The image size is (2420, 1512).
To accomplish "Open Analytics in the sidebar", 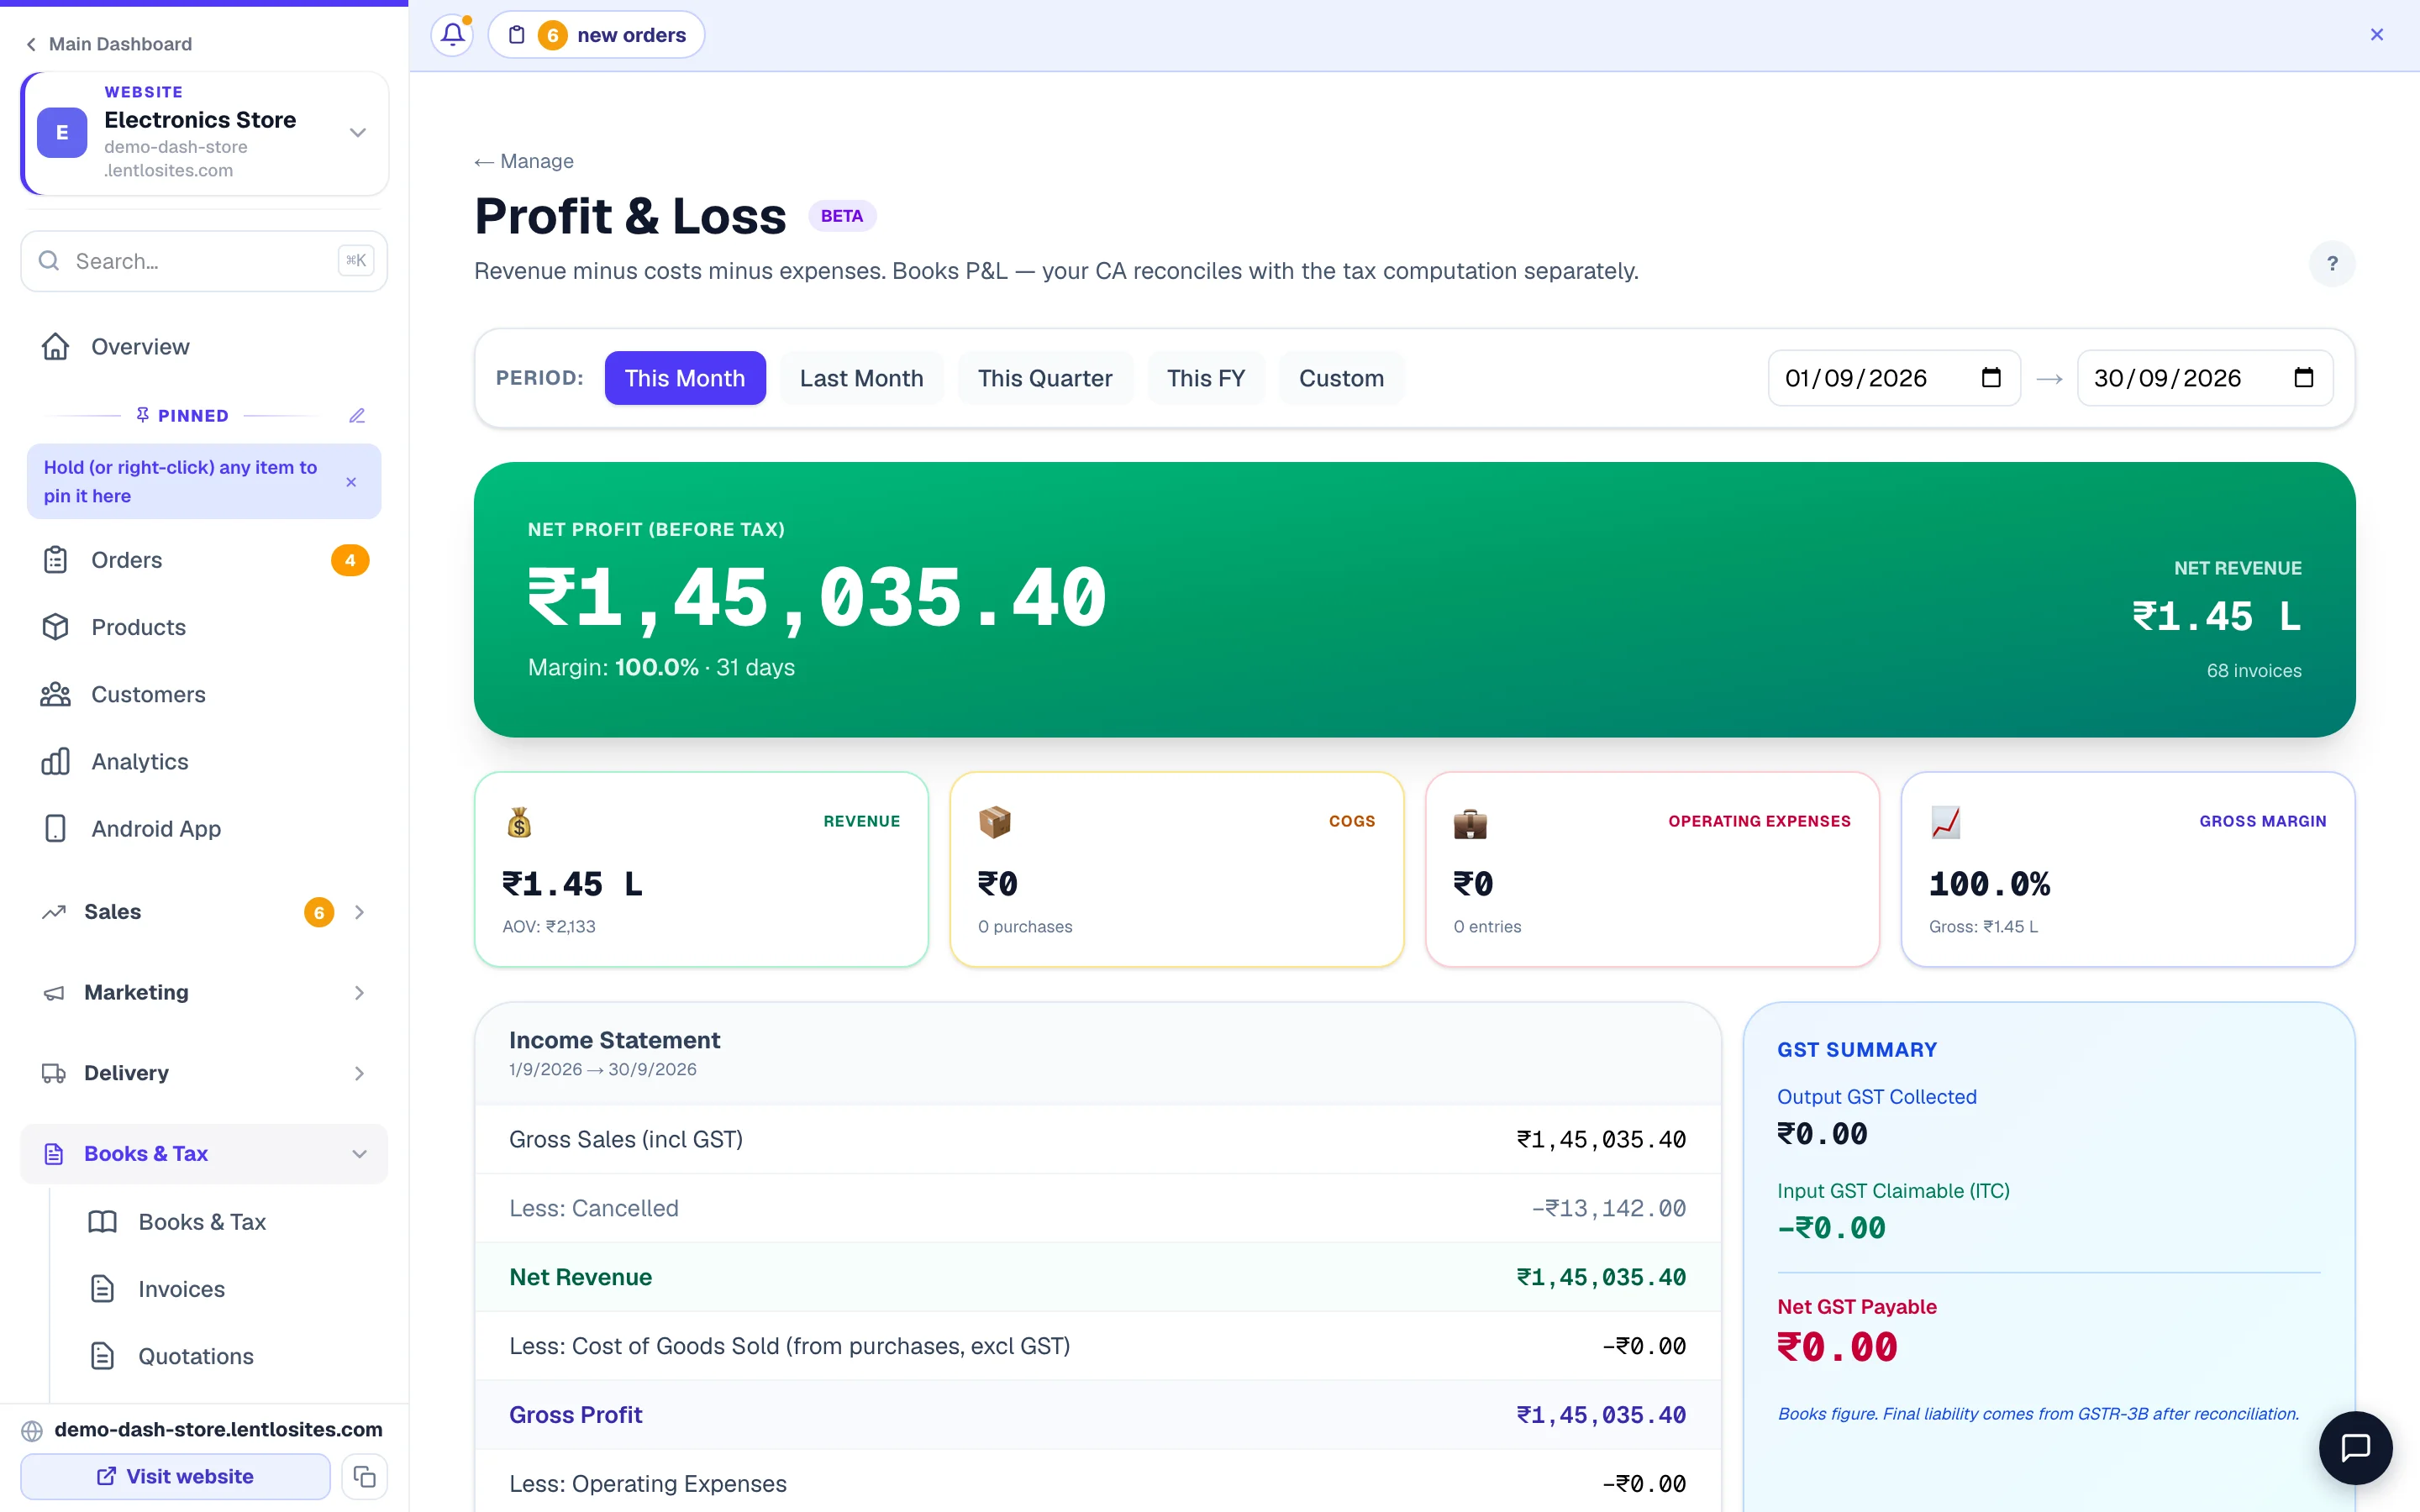I will [x=204, y=761].
